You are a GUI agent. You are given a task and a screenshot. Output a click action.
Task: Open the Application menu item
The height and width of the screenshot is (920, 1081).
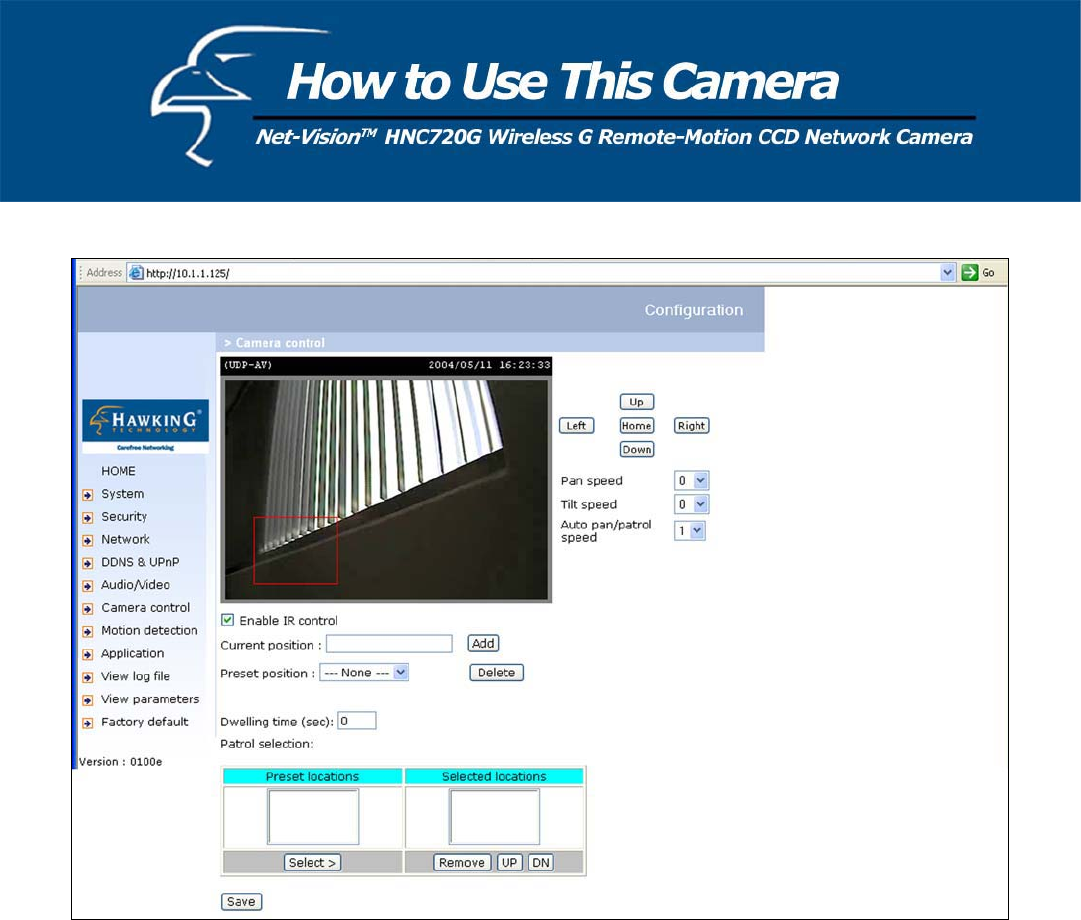132,653
